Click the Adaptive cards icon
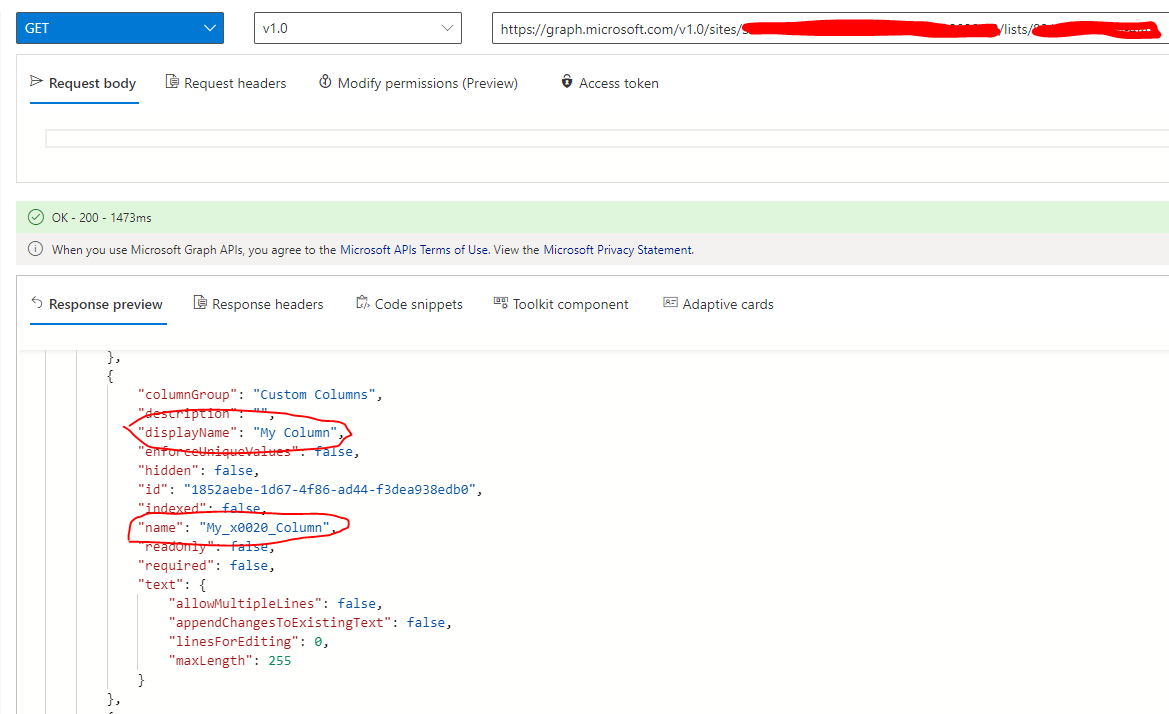 [x=670, y=303]
